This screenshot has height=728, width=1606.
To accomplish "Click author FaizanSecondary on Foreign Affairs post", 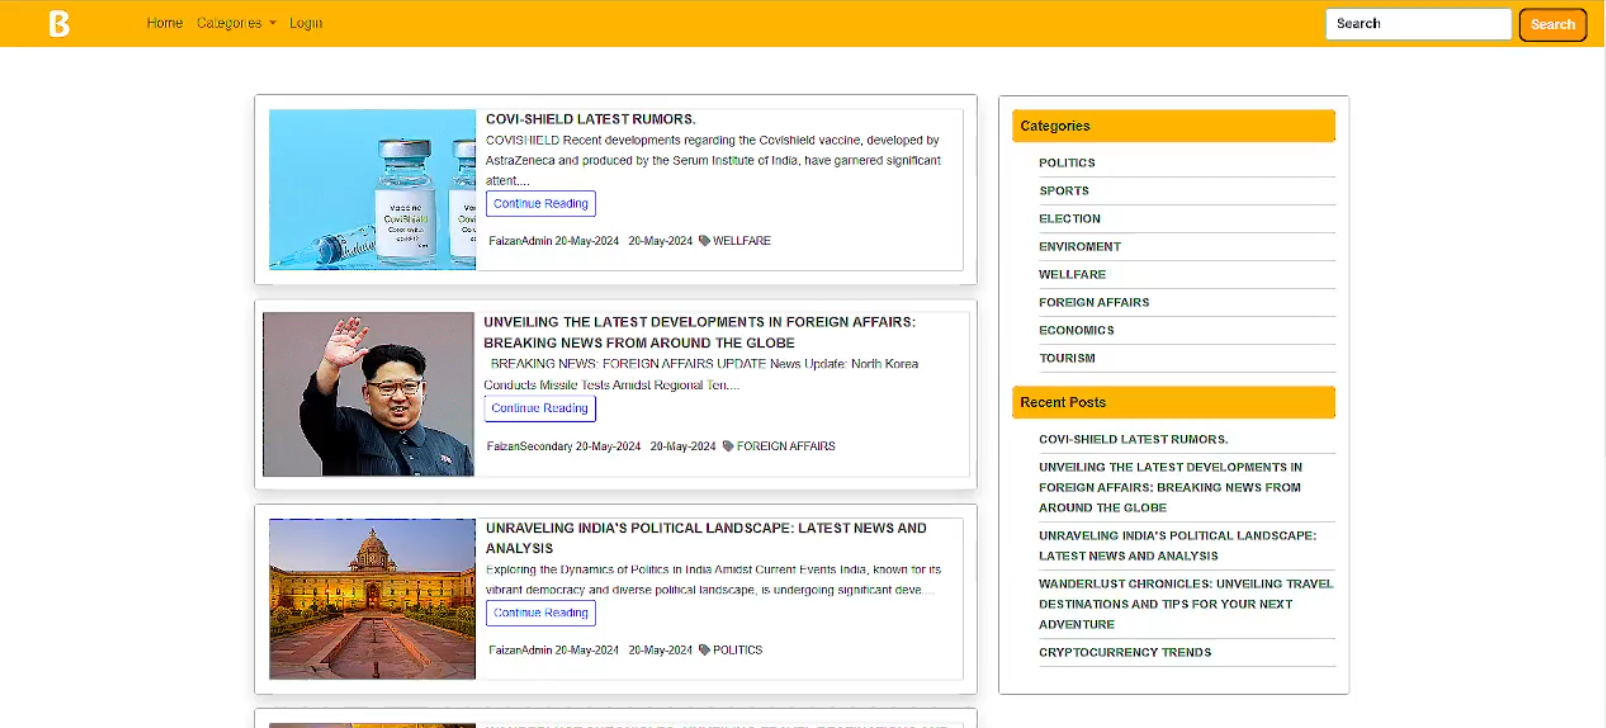I will point(529,446).
